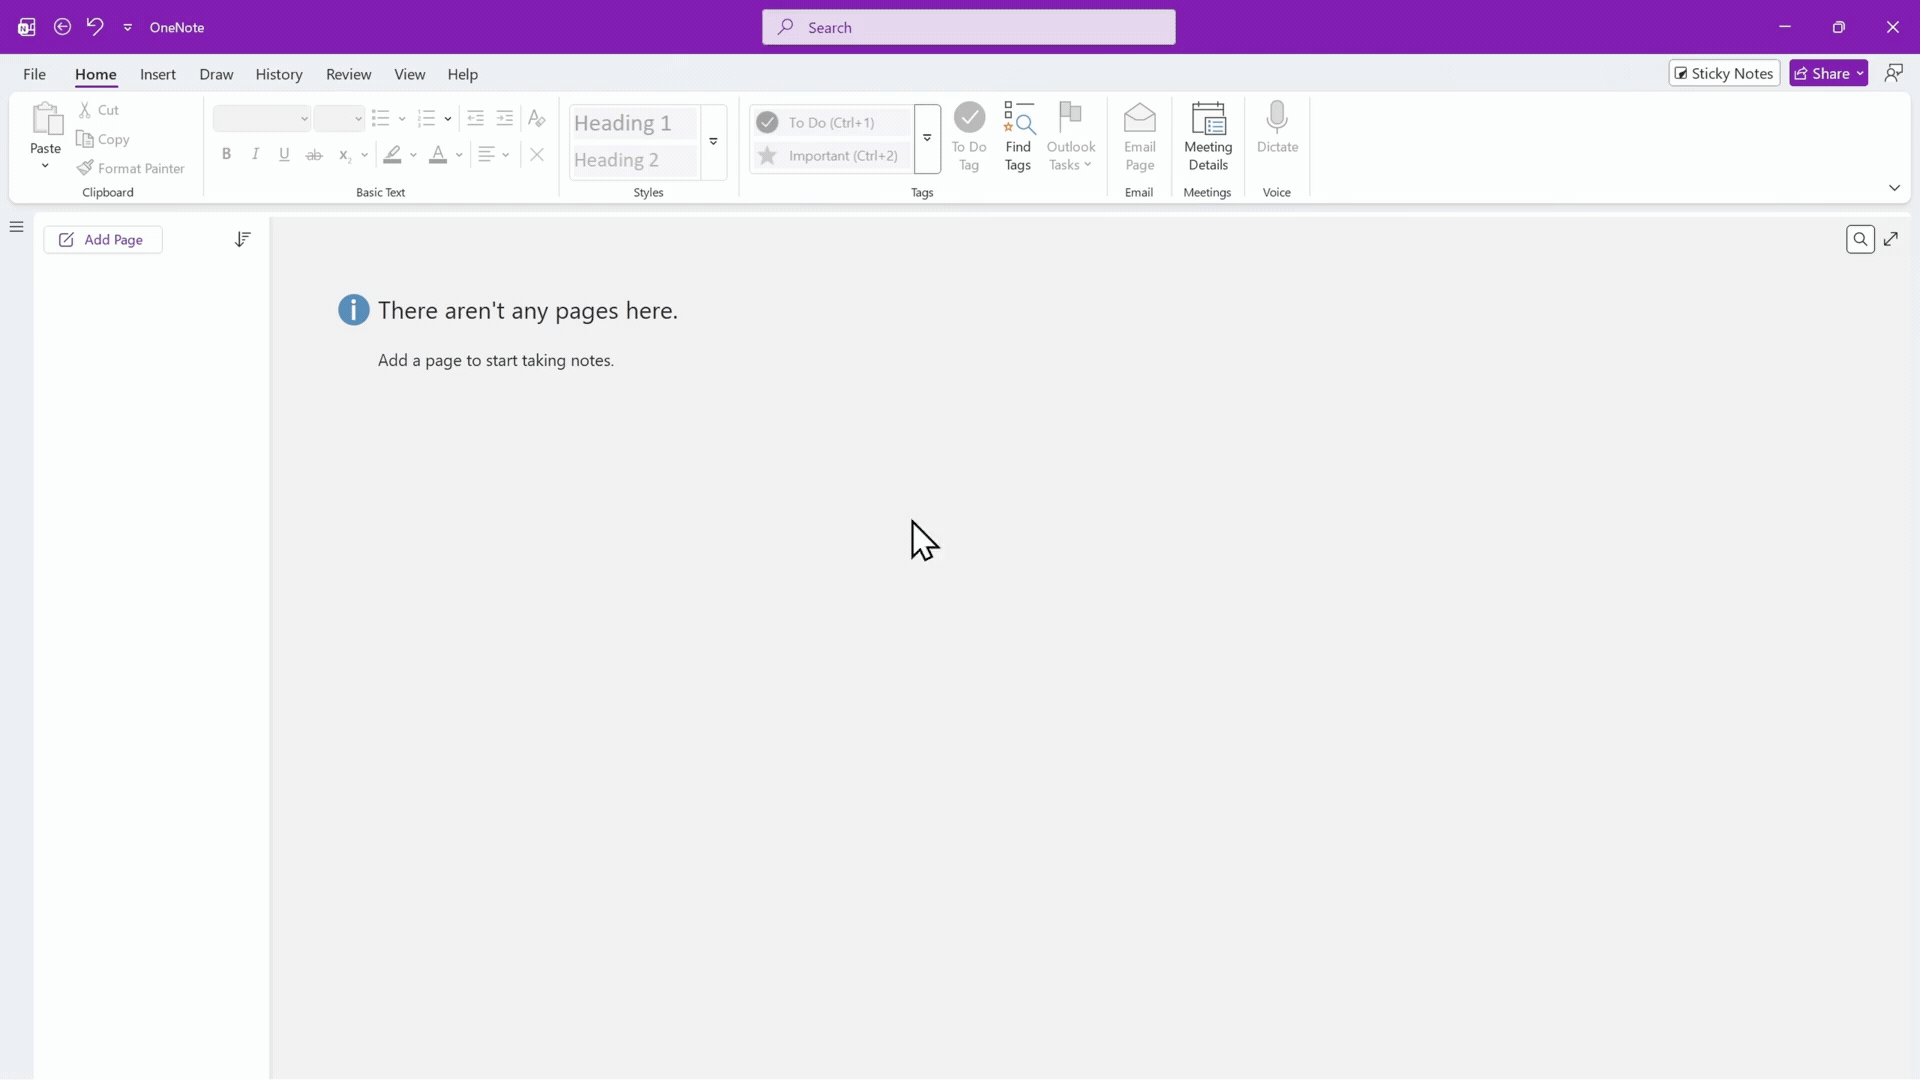Screen dimensions: 1920x1080
Task: Open the magnifier search icon above the page
Action: pyautogui.click(x=1860, y=240)
